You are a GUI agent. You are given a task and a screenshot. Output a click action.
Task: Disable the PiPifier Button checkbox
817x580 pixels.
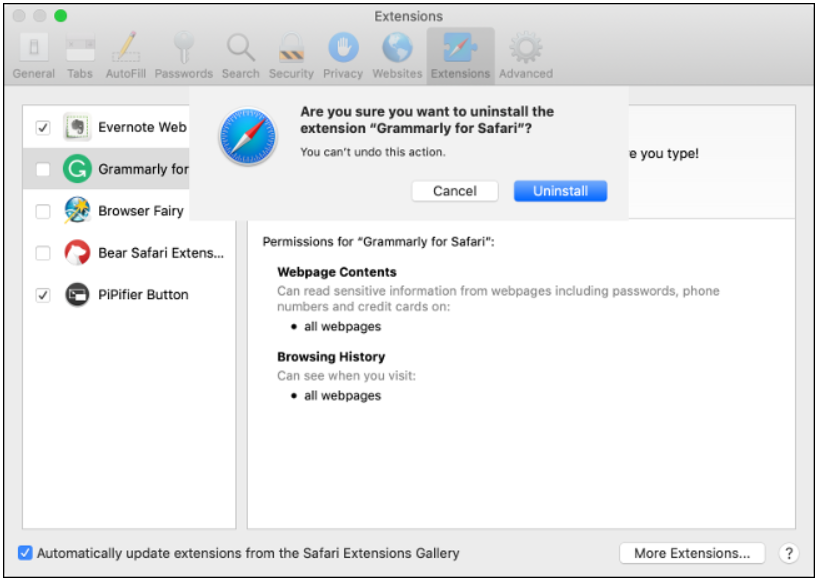(x=43, y=296)
